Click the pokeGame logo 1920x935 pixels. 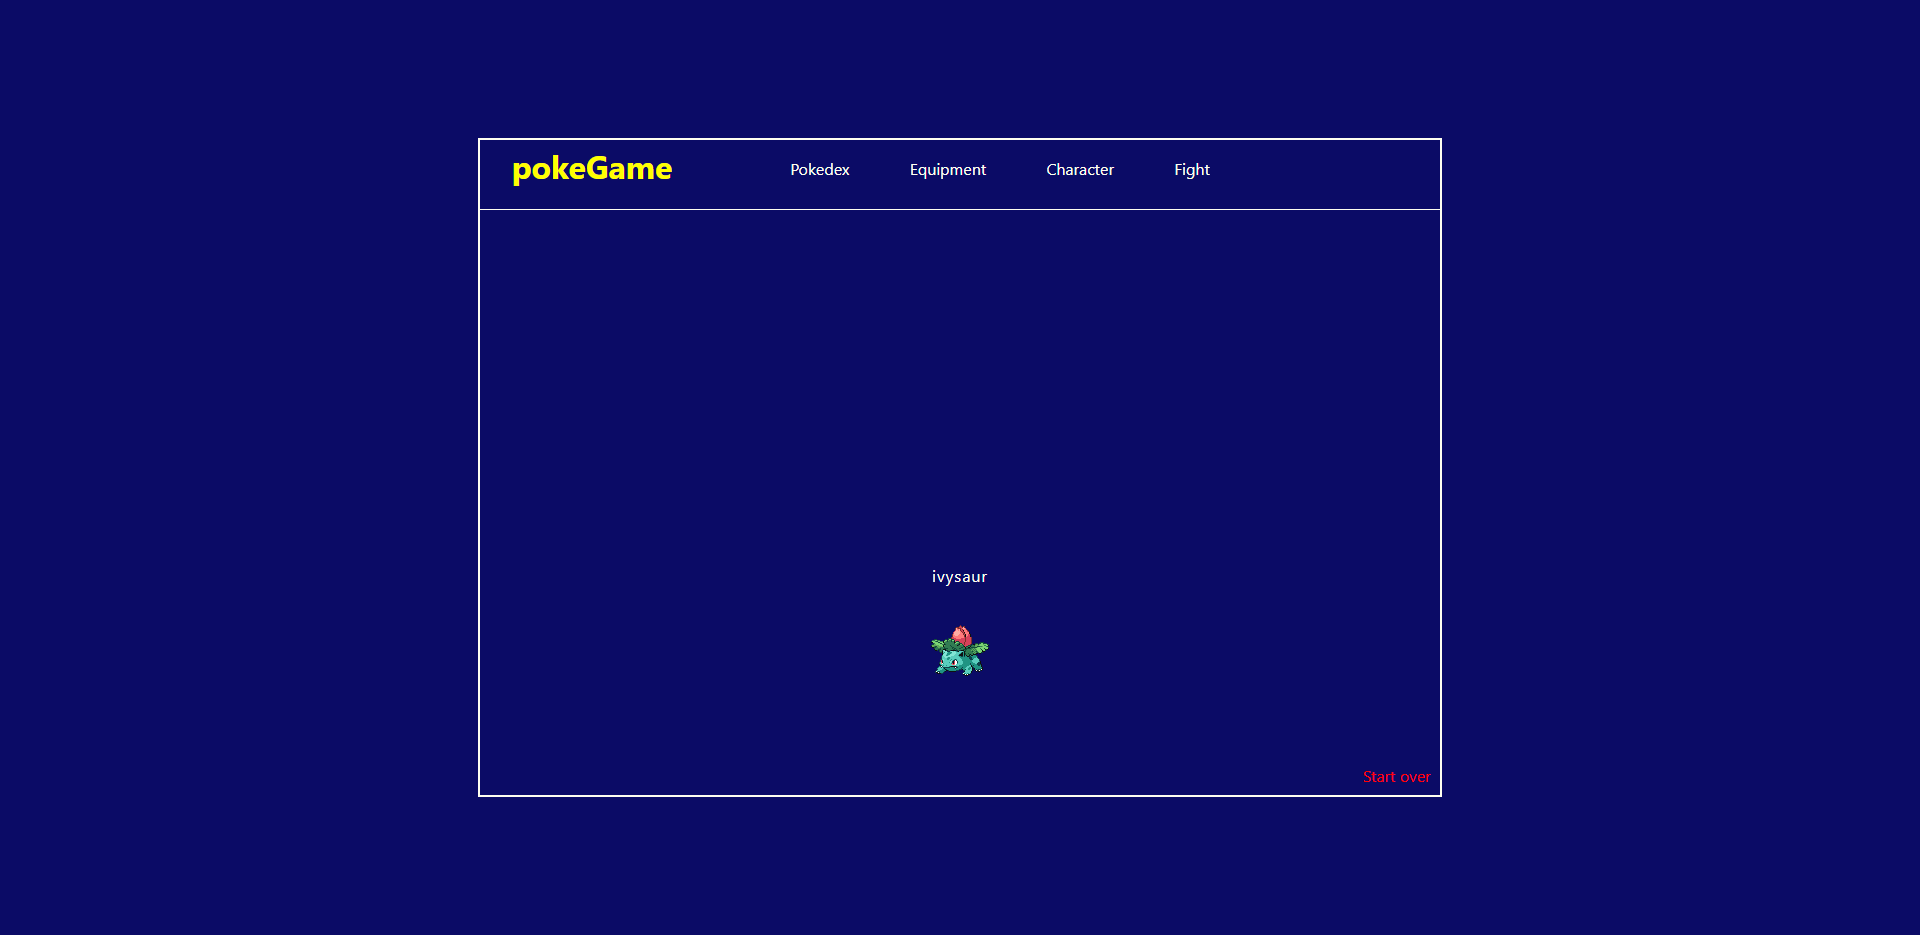[592, 169]
